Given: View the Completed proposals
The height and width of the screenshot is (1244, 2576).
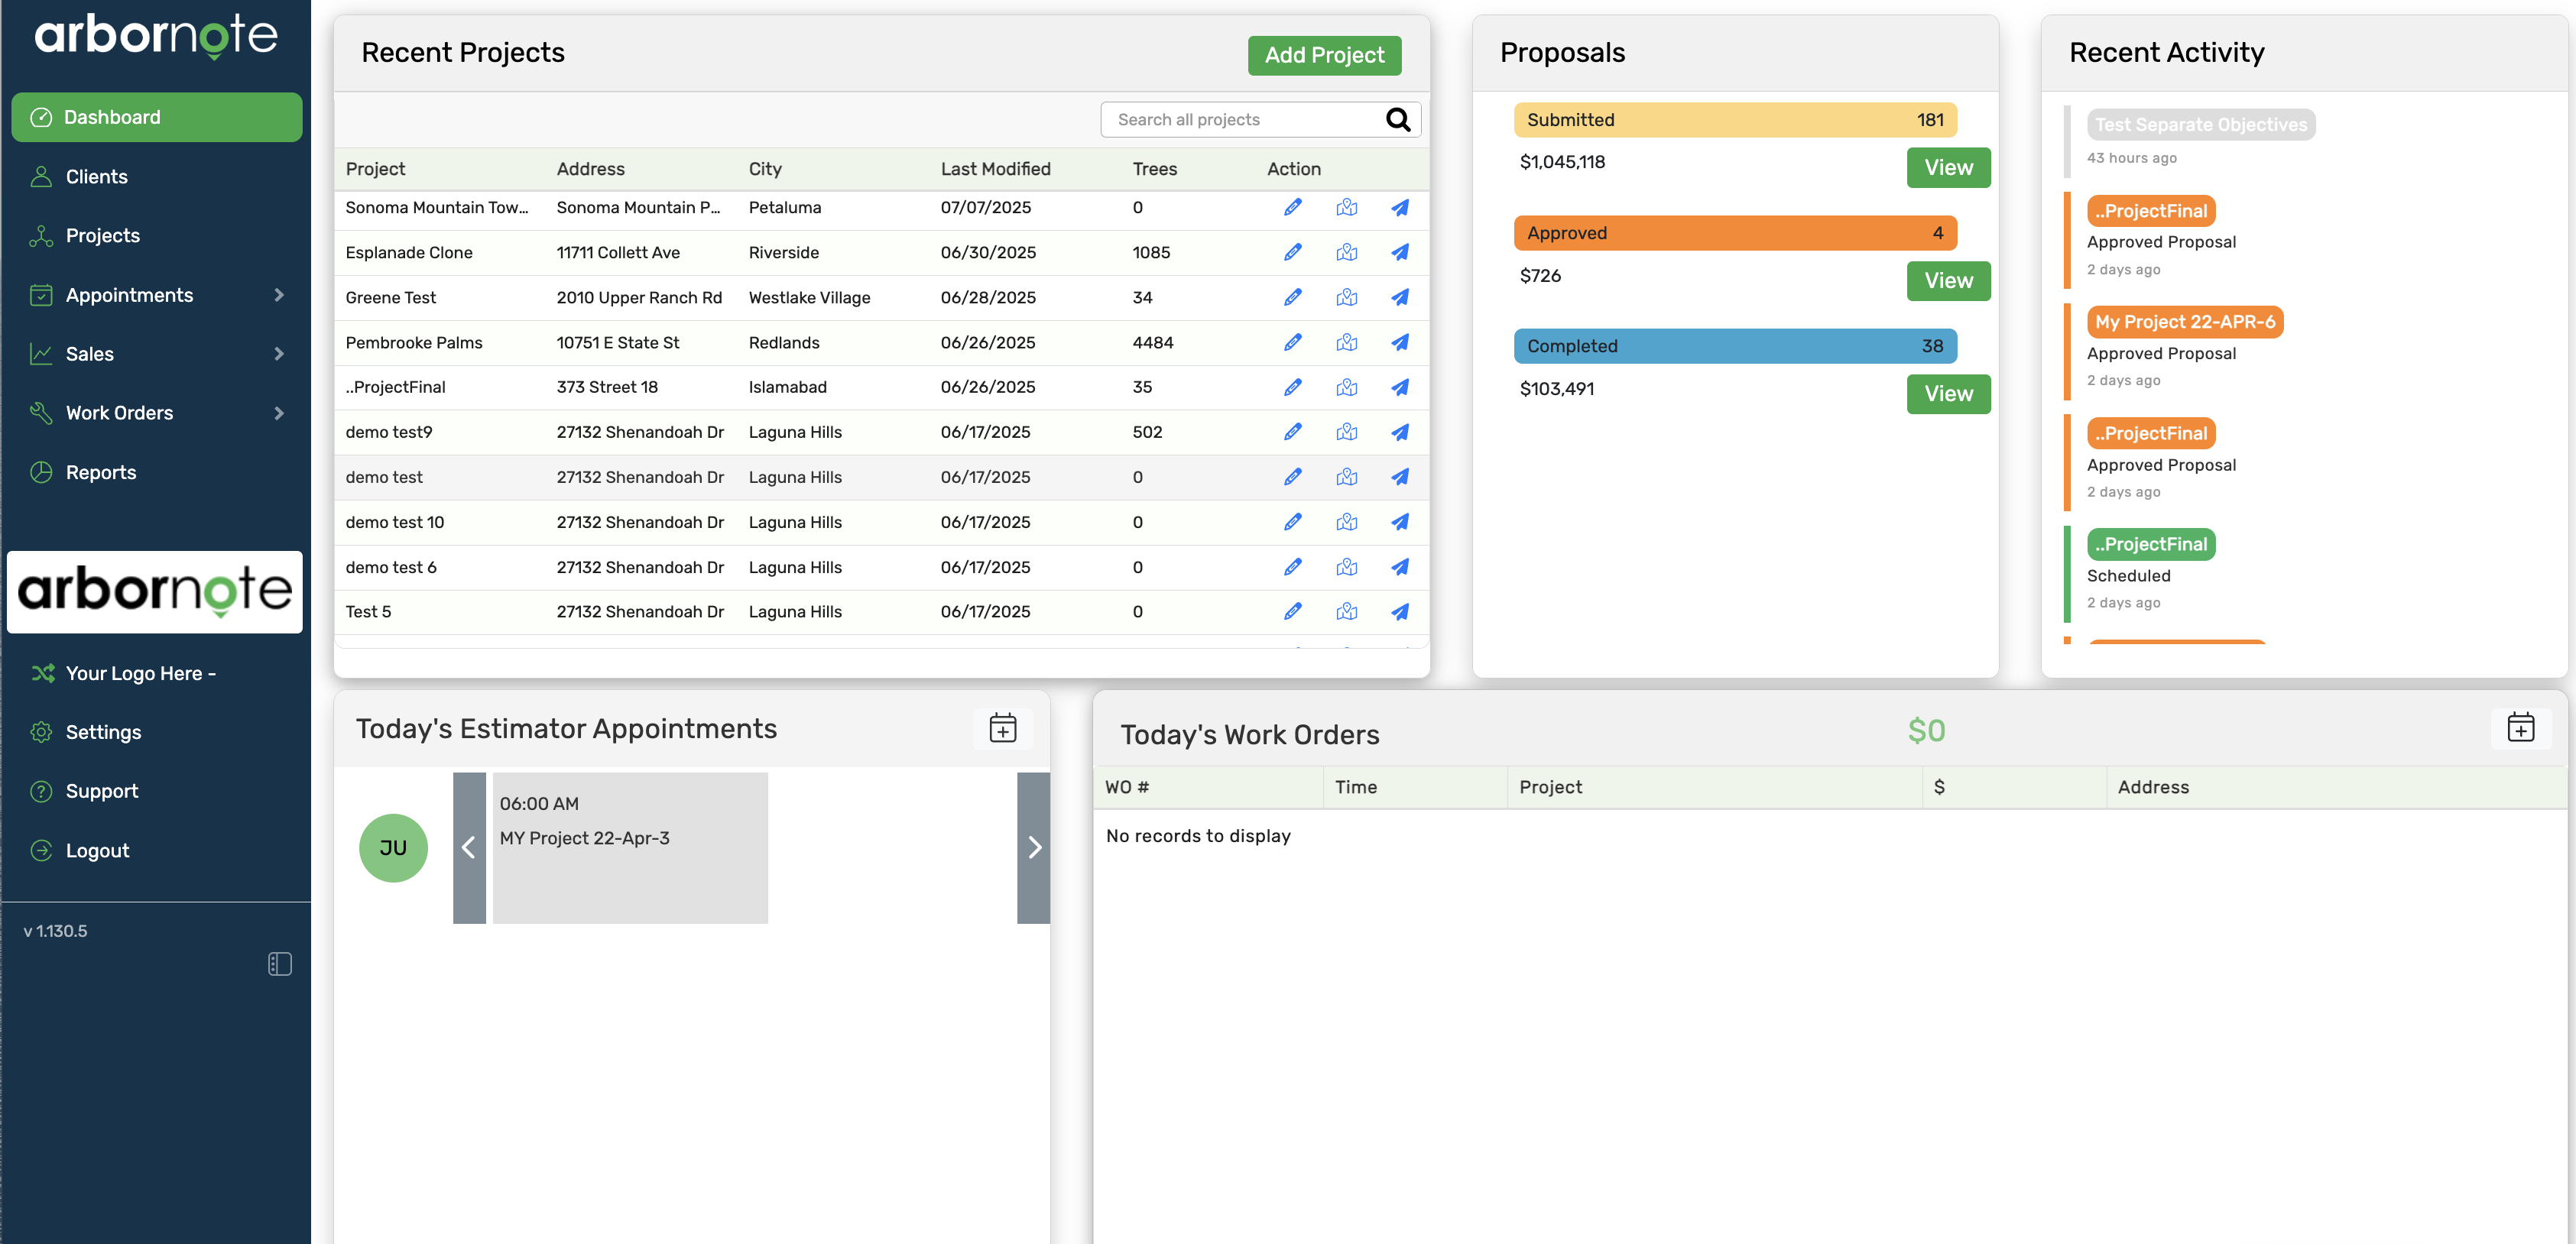Looking at the screenshot, I should (1947, 393).
